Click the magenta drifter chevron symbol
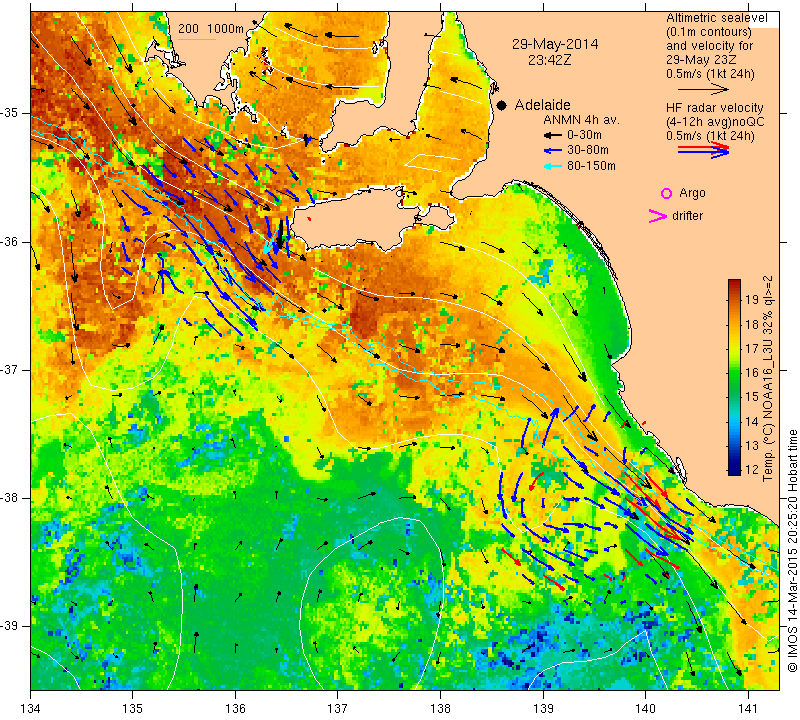The image size is (800, 720). click(x=658, y=216)
